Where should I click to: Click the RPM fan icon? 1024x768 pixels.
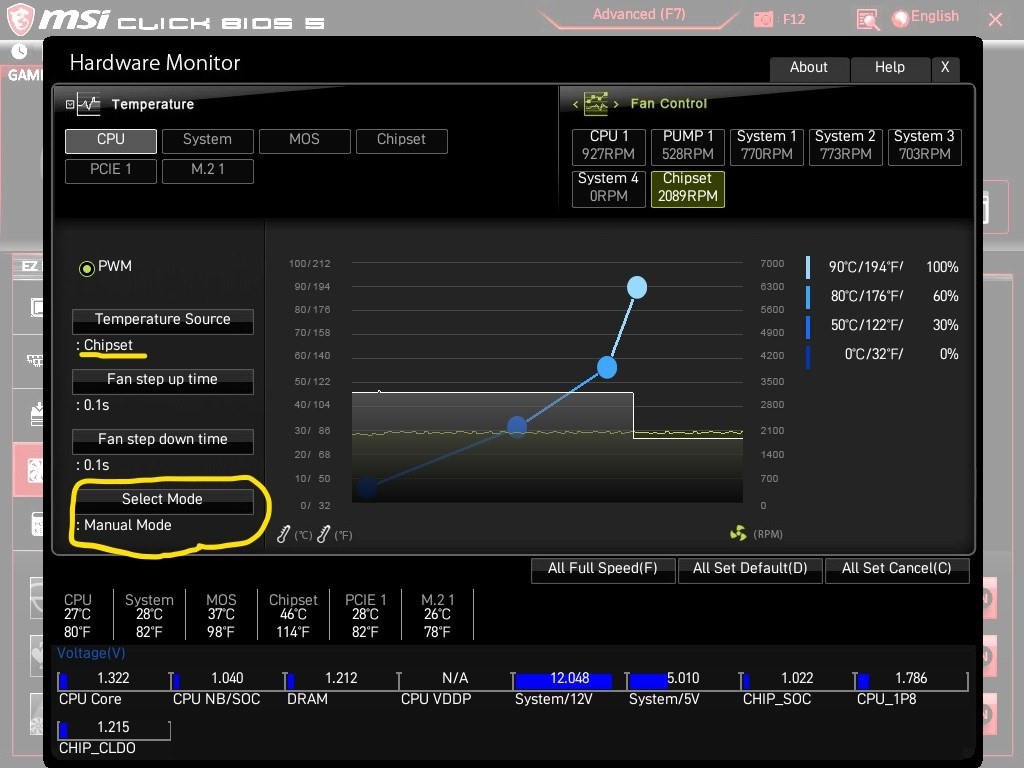738,534
